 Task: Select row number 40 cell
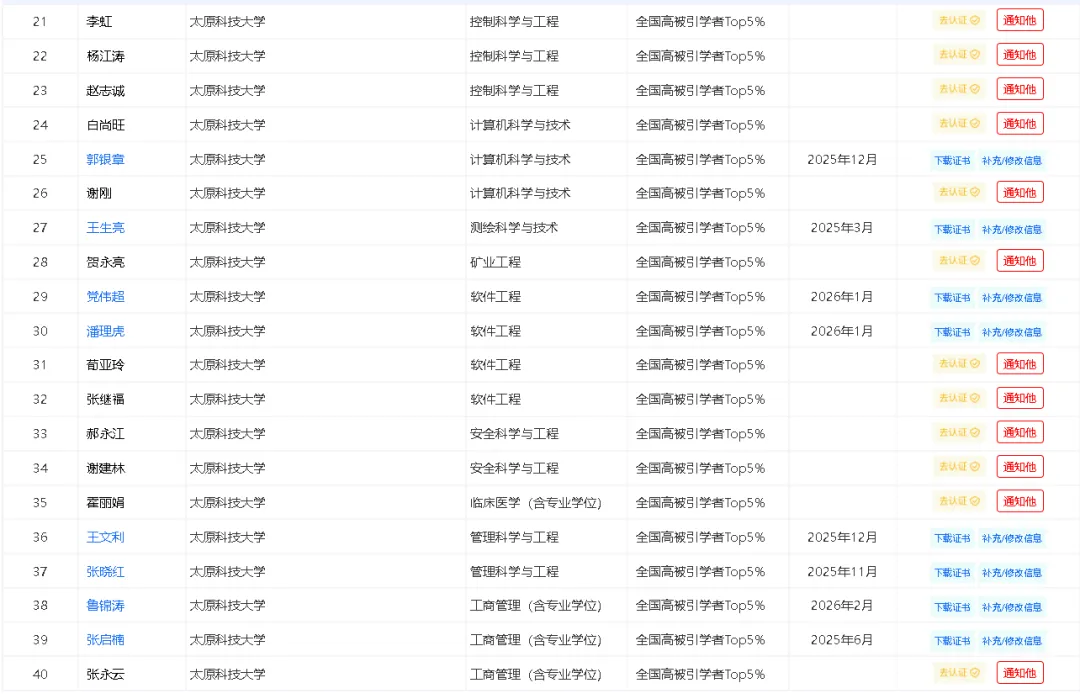pyautogui.click(x=40, y=674)
